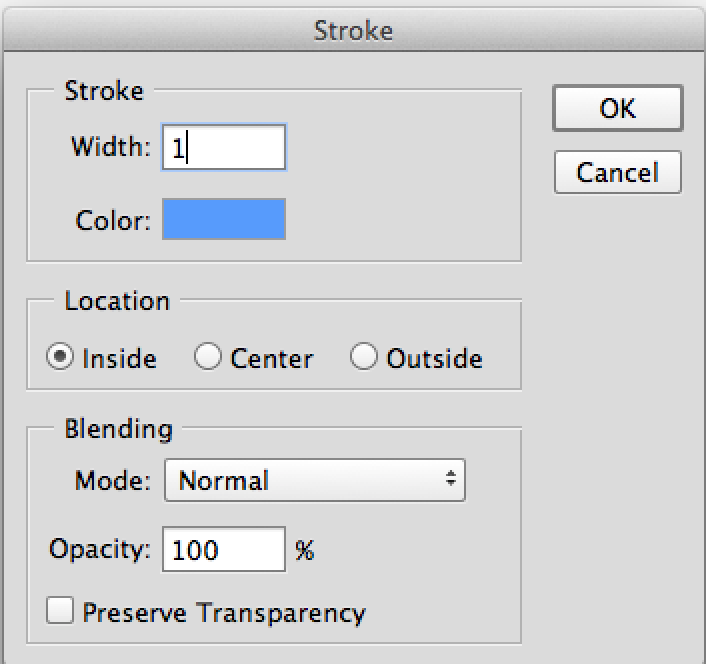Click the Mode: label in Blending

(113, 481)
